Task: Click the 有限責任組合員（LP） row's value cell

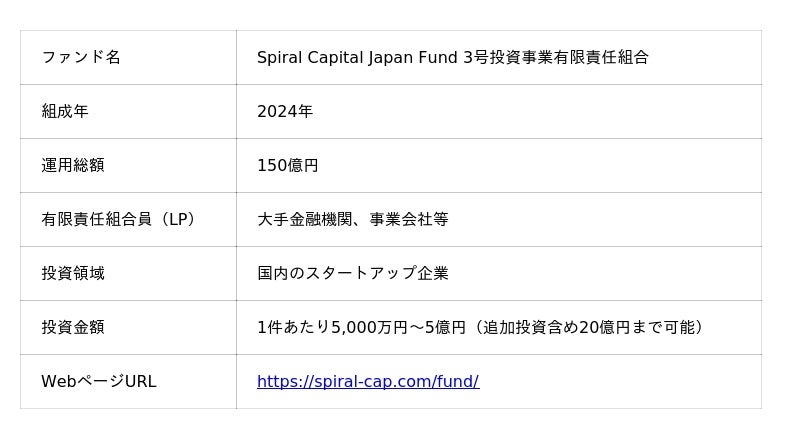Action: point(600,219)
